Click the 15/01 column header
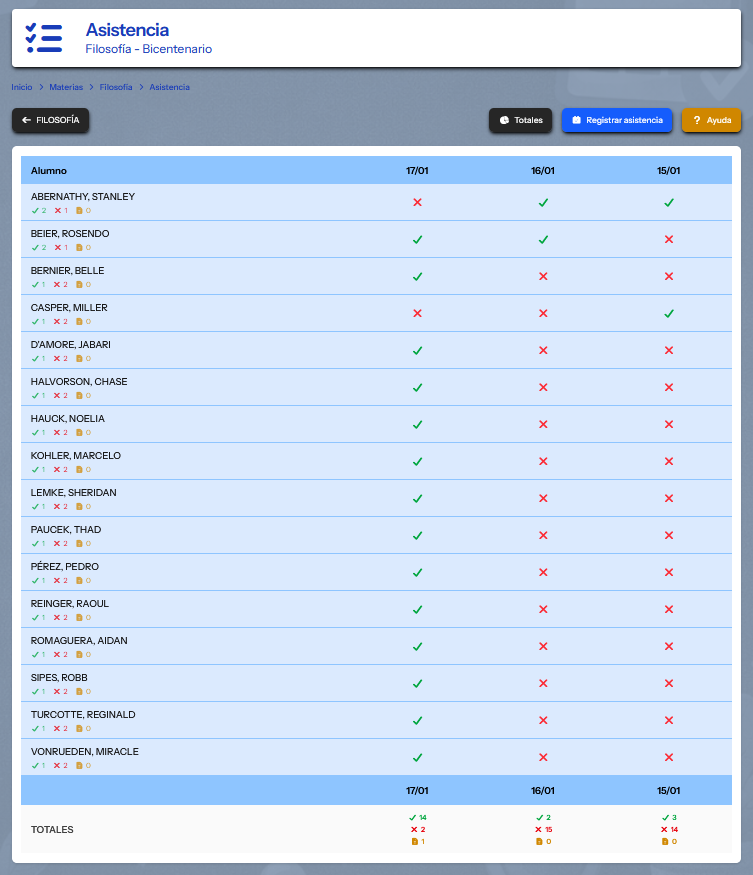The height and width of the screenshot is (875, 753). pyautogui.click(x=669, y=171)
